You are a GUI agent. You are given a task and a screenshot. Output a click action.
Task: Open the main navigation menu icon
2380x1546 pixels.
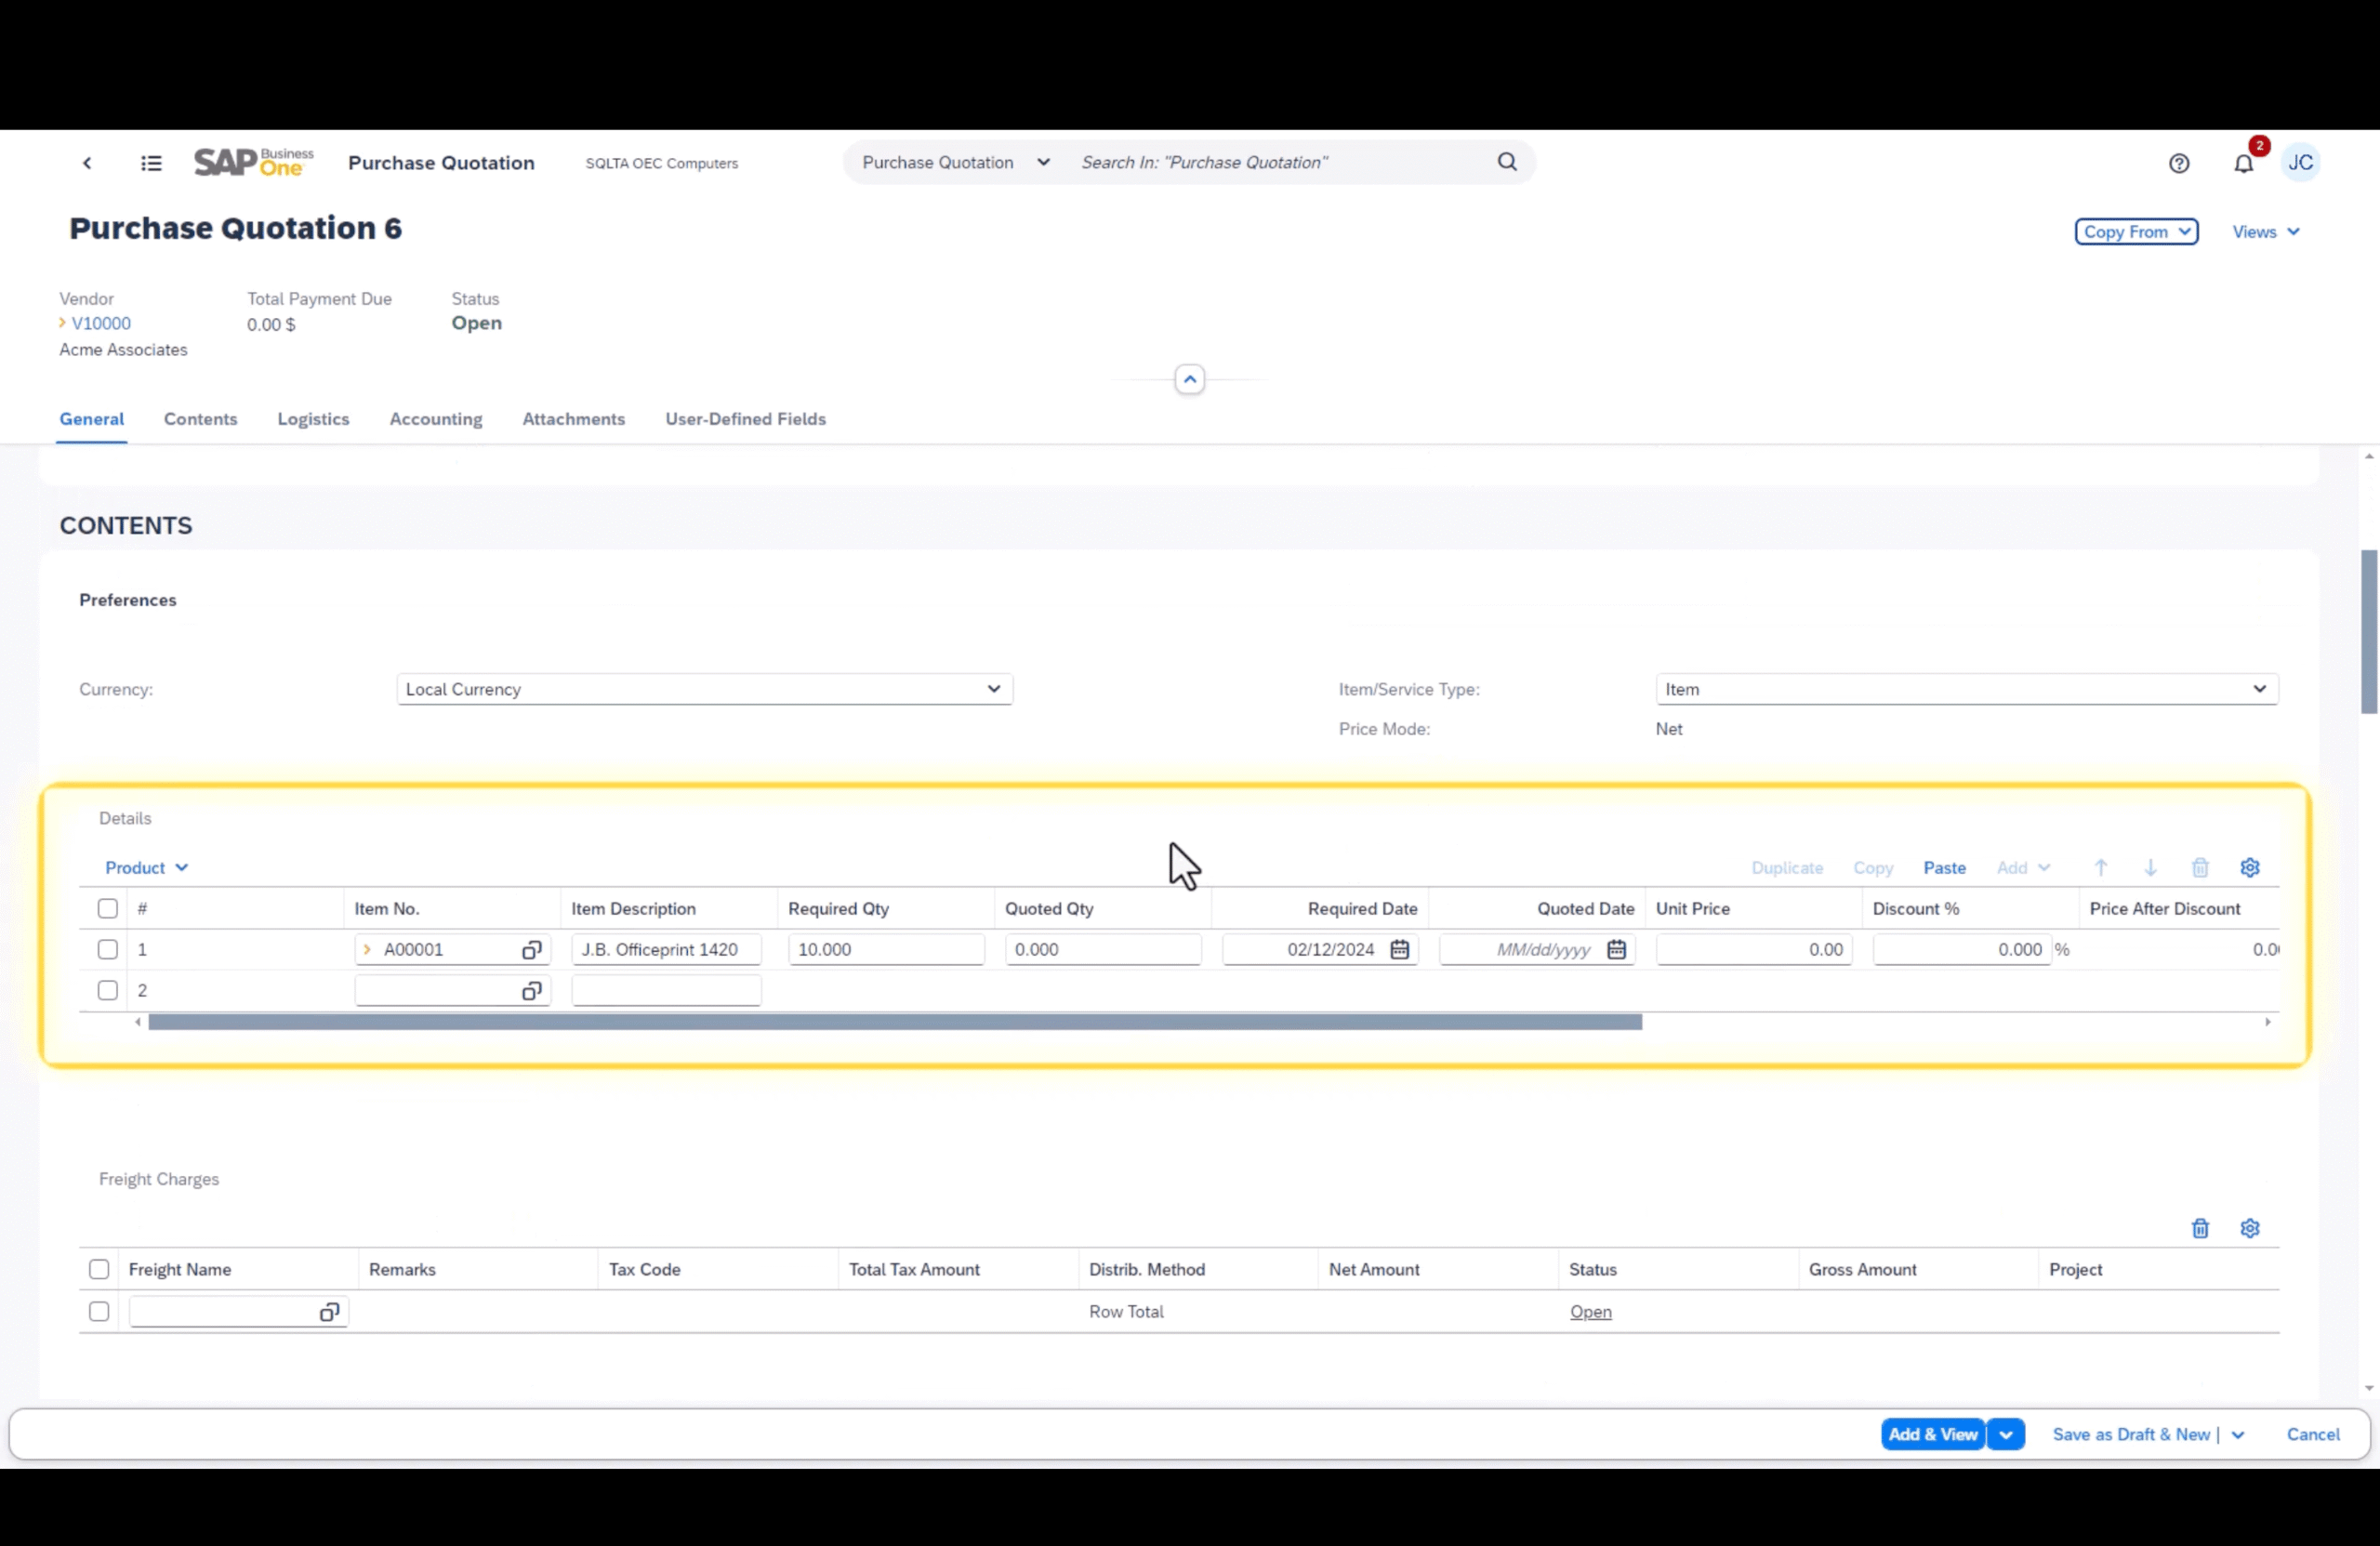point(151,163)
